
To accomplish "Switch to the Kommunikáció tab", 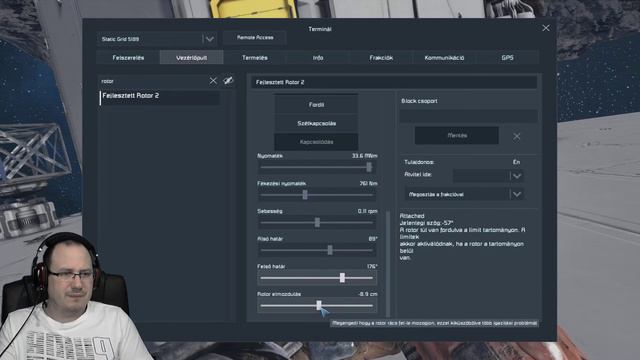I will pyautogui.click(x=444, y=58).
